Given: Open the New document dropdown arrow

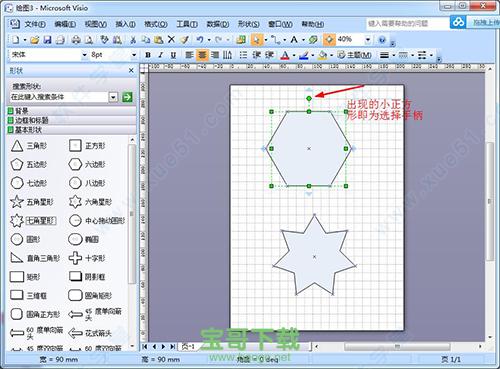Looking at the screenshot, I should pyautogui.click(x=25, y=40).
